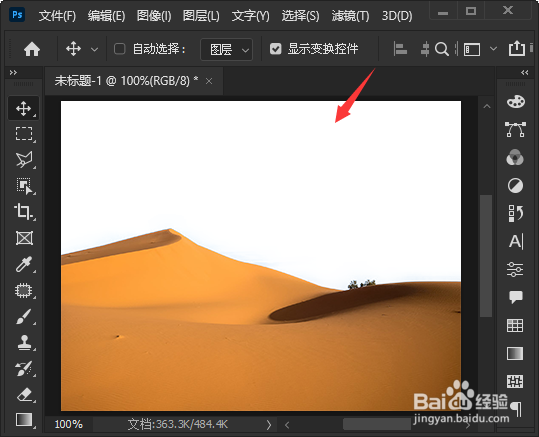Open the Gradients panel icon

click(x=515, y=353)
